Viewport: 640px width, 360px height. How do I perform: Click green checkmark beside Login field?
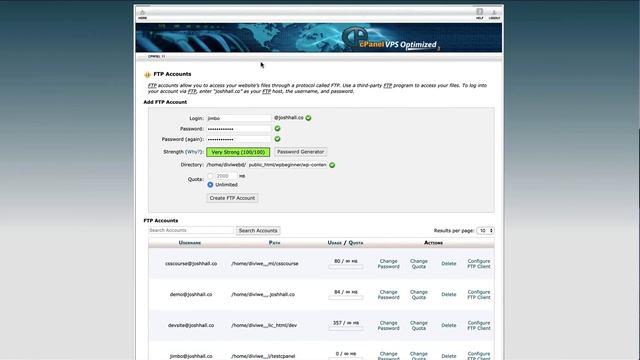pos(309,118)
